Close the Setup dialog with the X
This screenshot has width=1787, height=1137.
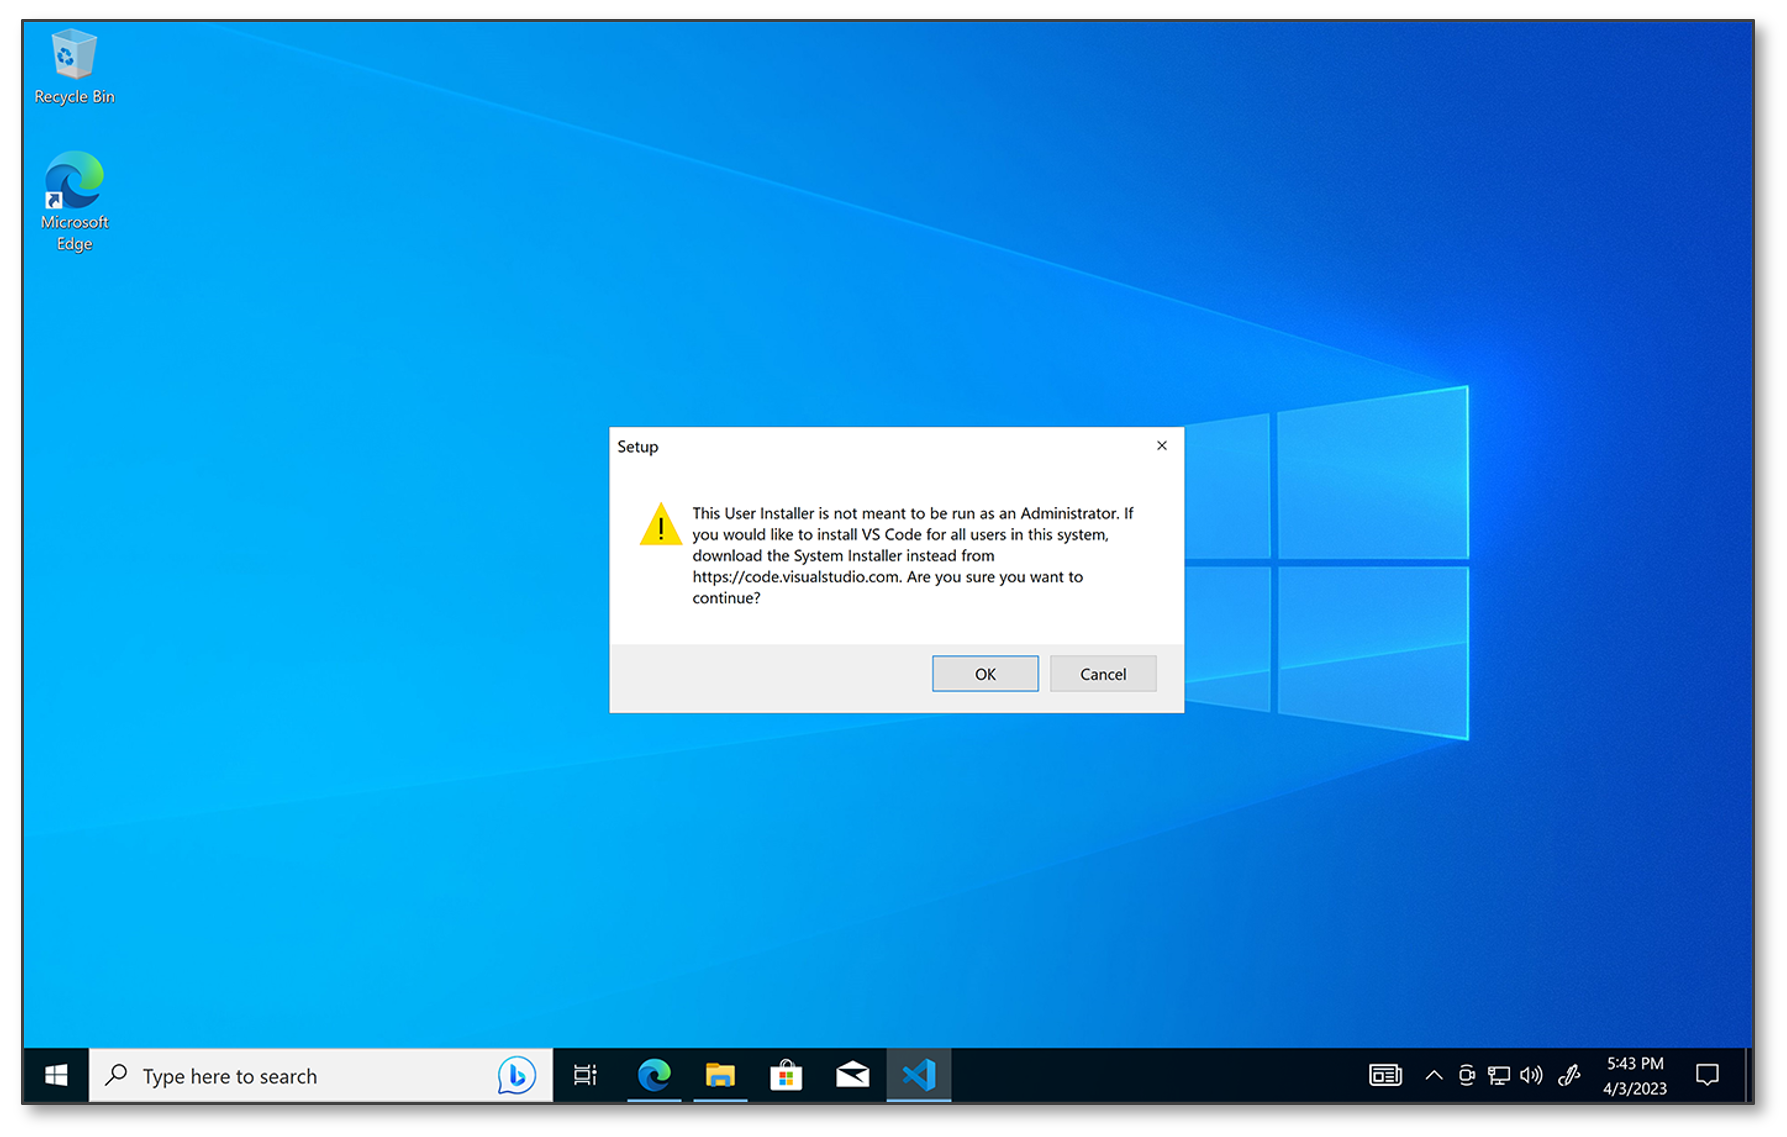coord(1161,446)
